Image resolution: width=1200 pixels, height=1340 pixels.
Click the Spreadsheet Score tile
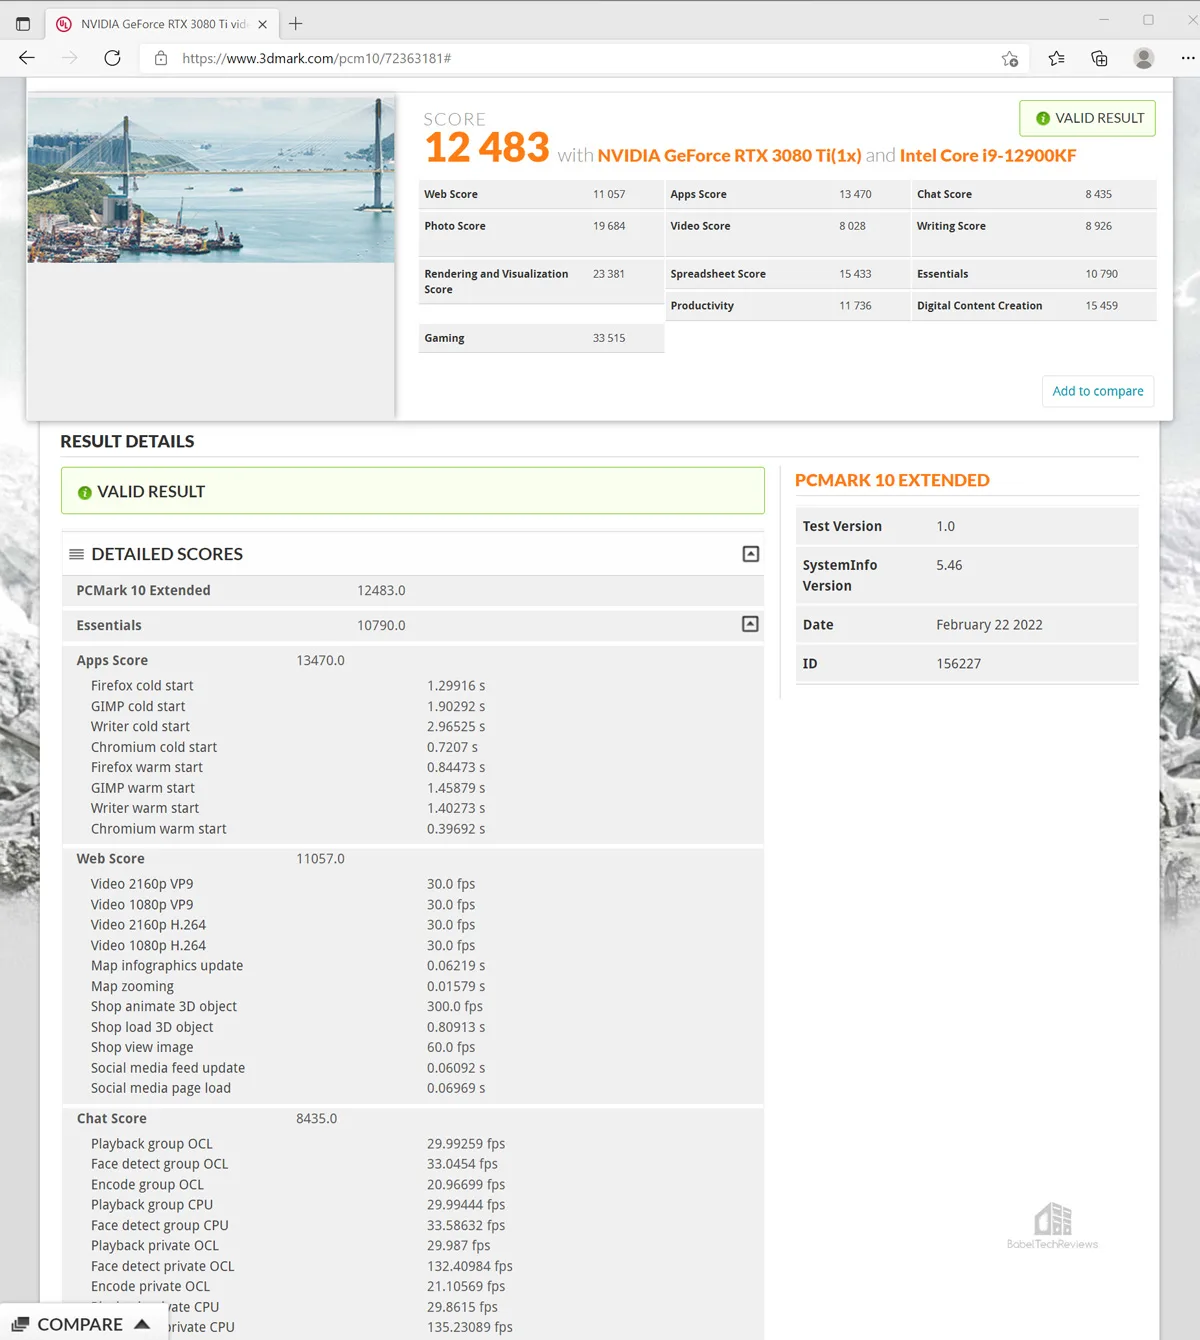(x=787, y=274)
